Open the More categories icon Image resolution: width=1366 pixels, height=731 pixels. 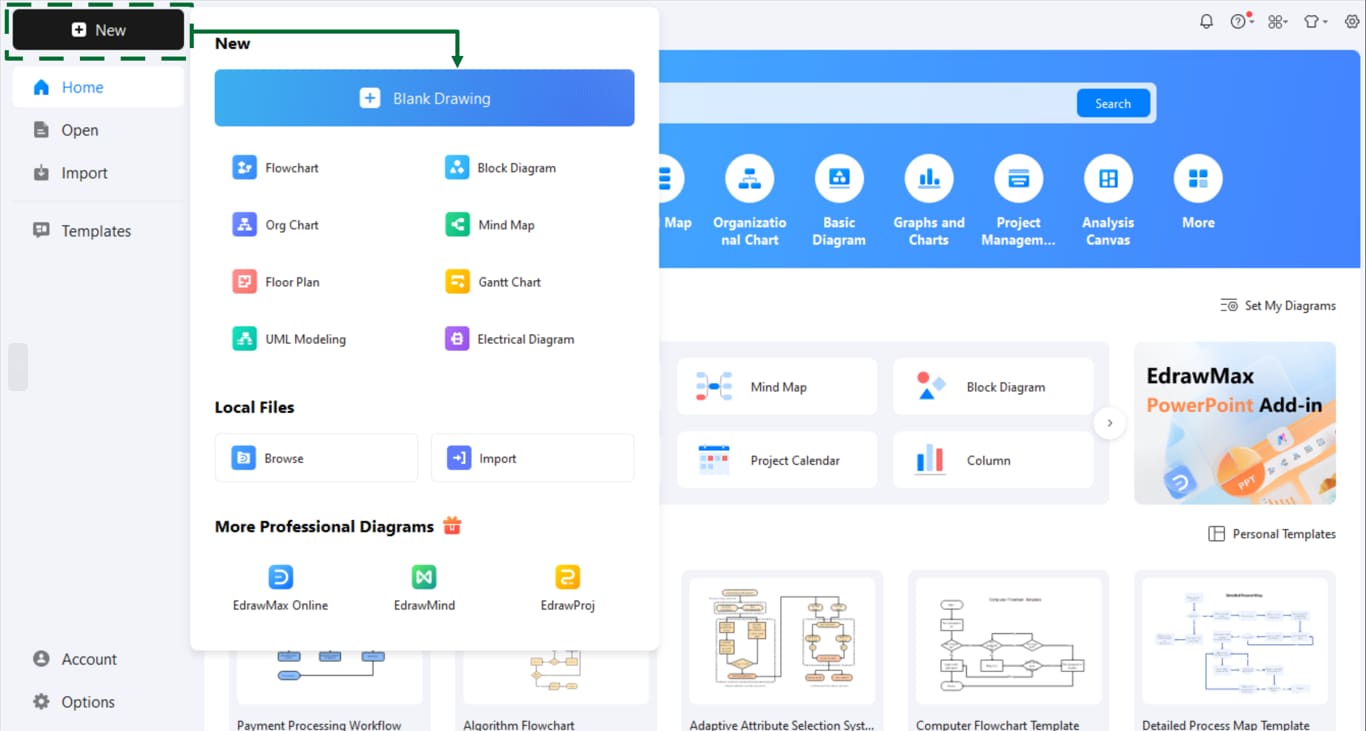coord(1198,180)
